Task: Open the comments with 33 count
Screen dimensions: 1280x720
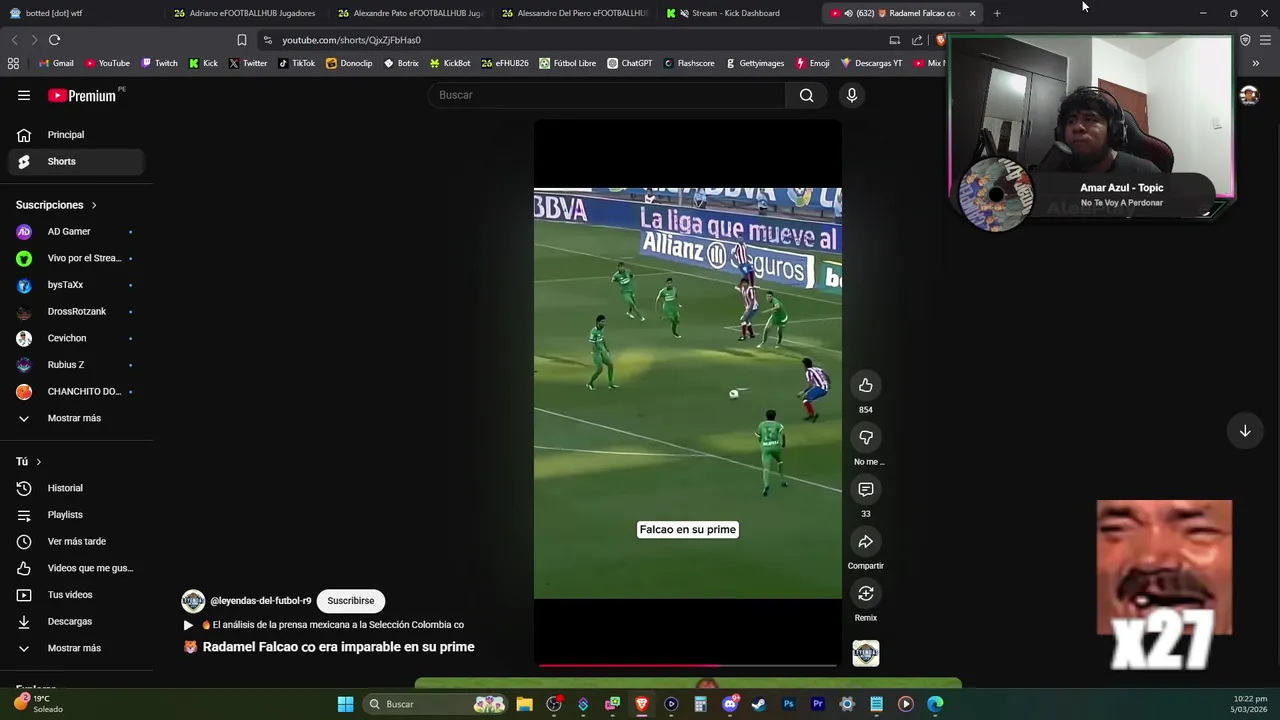Action: pos(866,490)
